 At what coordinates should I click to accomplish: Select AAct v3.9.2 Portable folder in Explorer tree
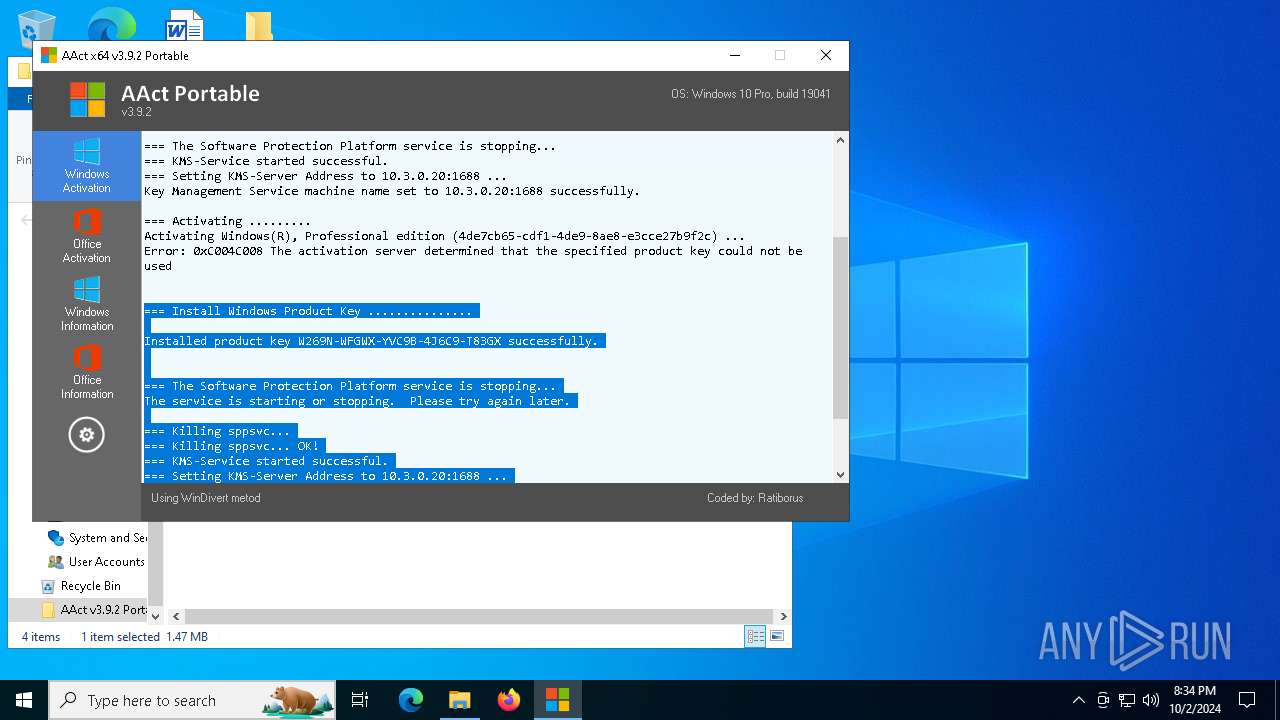(93, 610)
